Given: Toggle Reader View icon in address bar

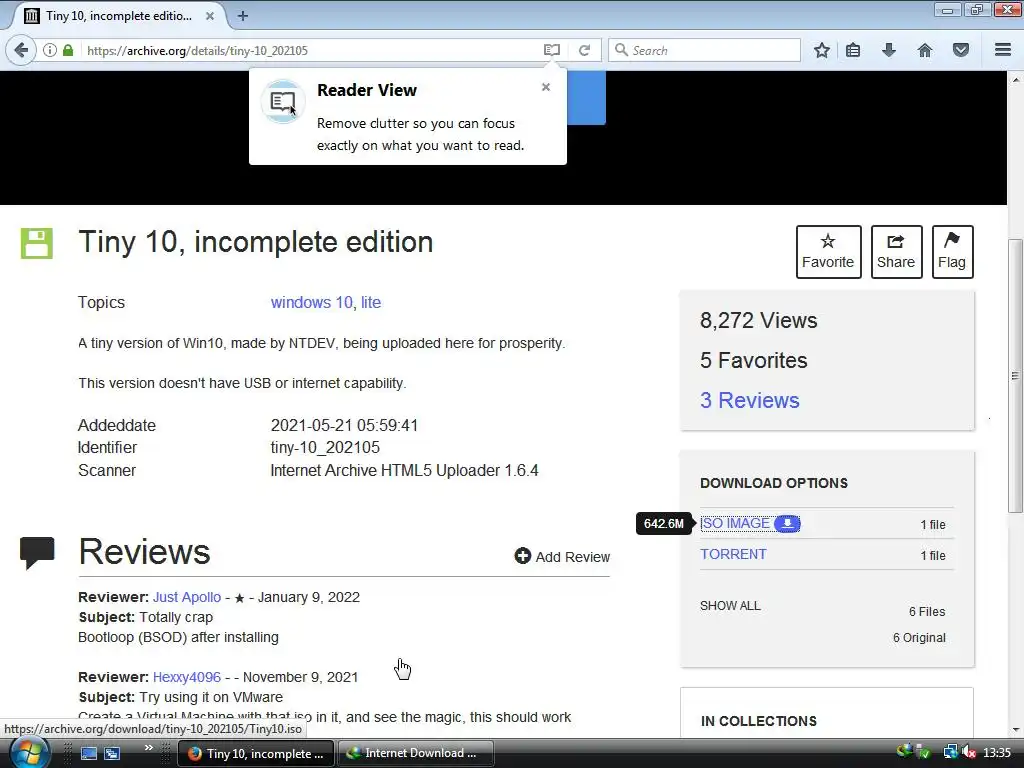Looking at the screenshot, I should tap(552, 50).
